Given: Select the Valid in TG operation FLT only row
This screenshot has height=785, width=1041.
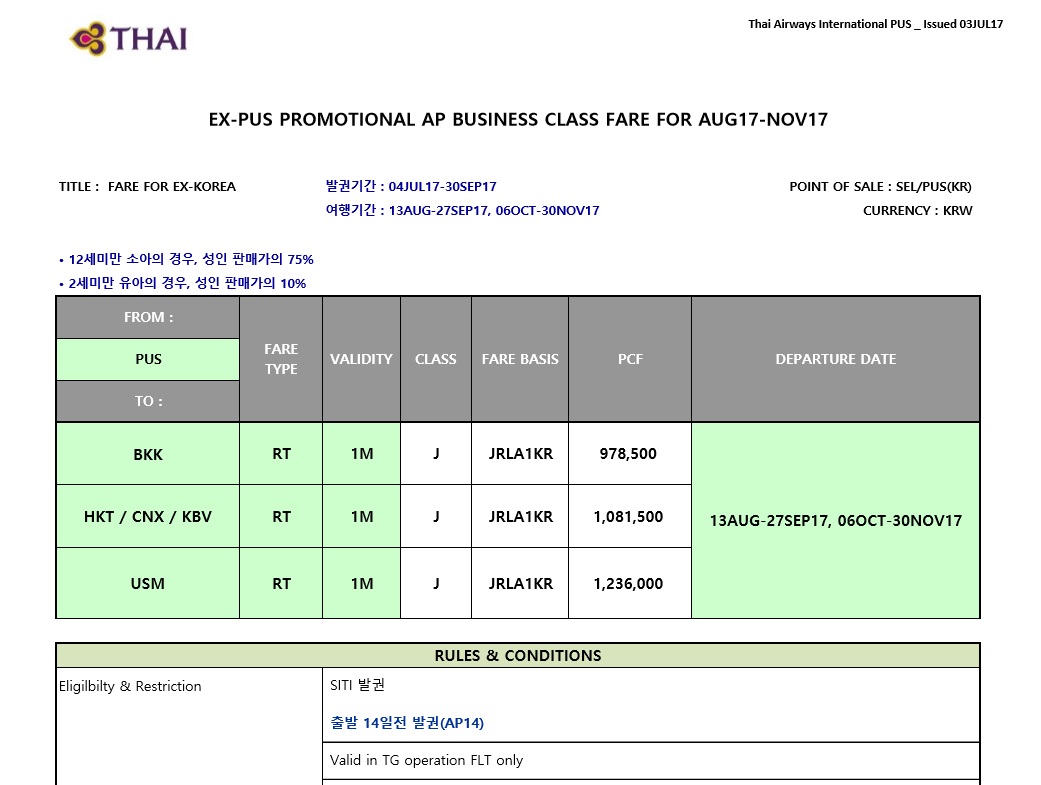Looking at the screenshot, I should (427, 761).
